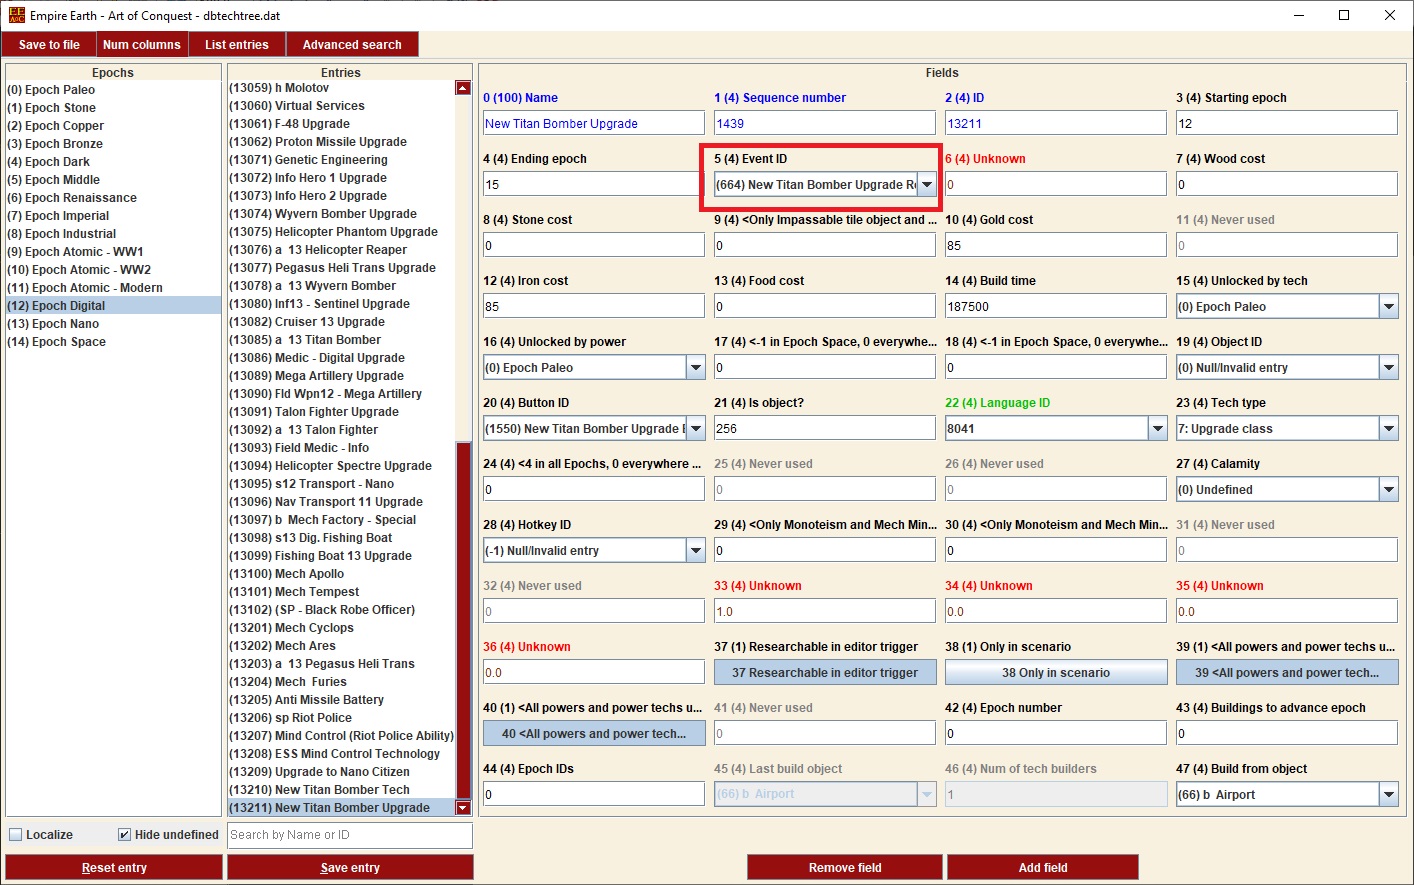Click Sequence number field showing 1439
Image resolution: width=1414 pixels, height=885 pixels.
click(825, 124)
